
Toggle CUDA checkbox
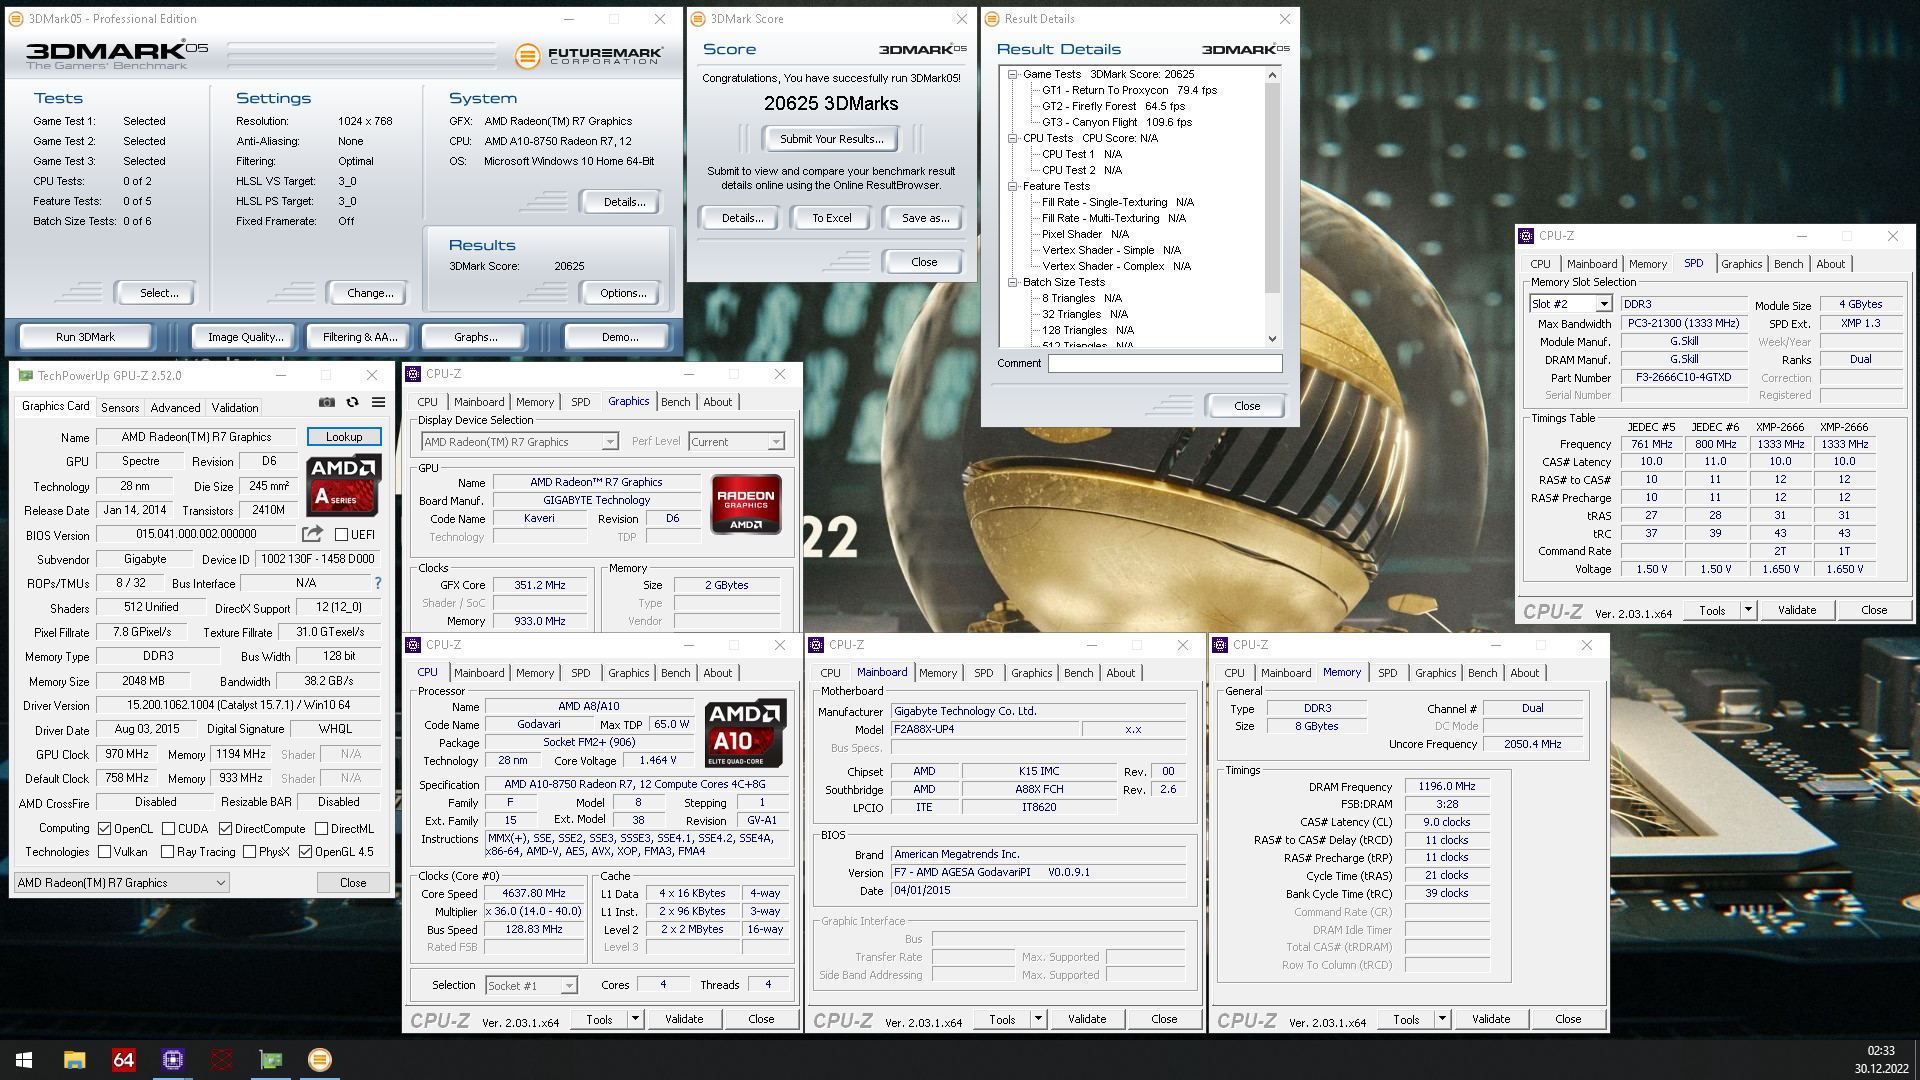168,829
